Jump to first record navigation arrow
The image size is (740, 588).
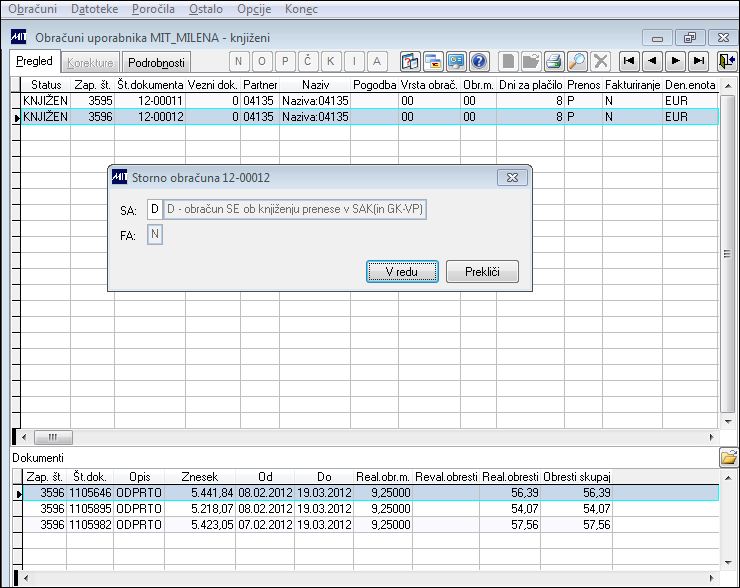point(629,61)
